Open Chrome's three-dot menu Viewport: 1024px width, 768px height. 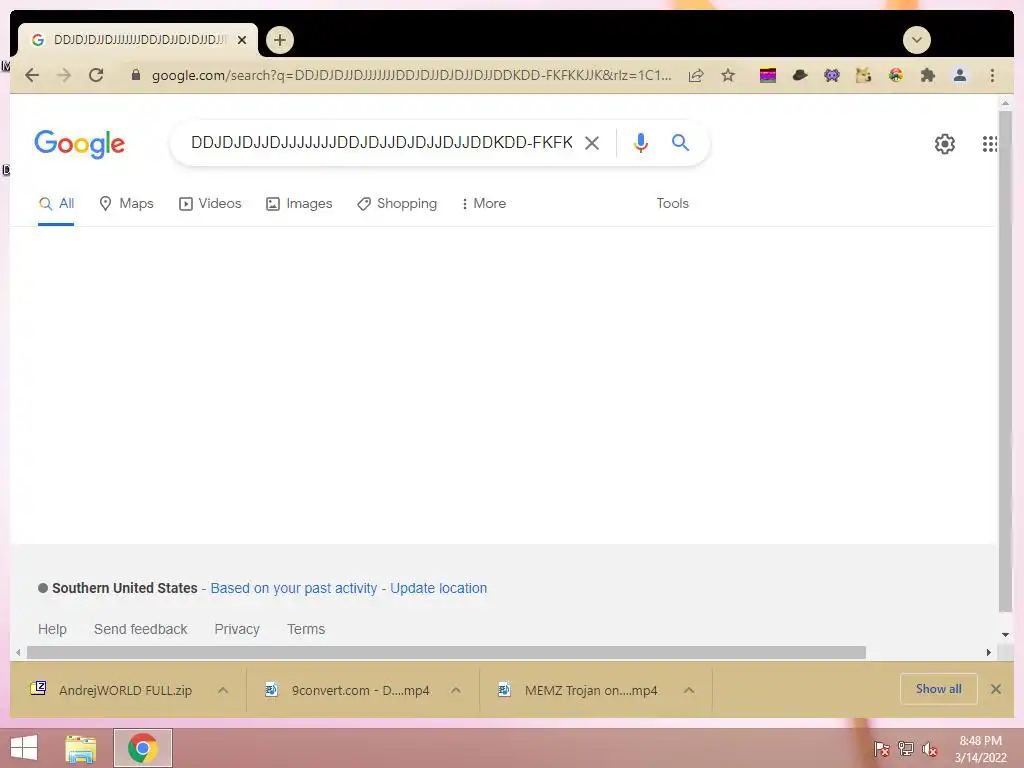[x=992, y=76]
